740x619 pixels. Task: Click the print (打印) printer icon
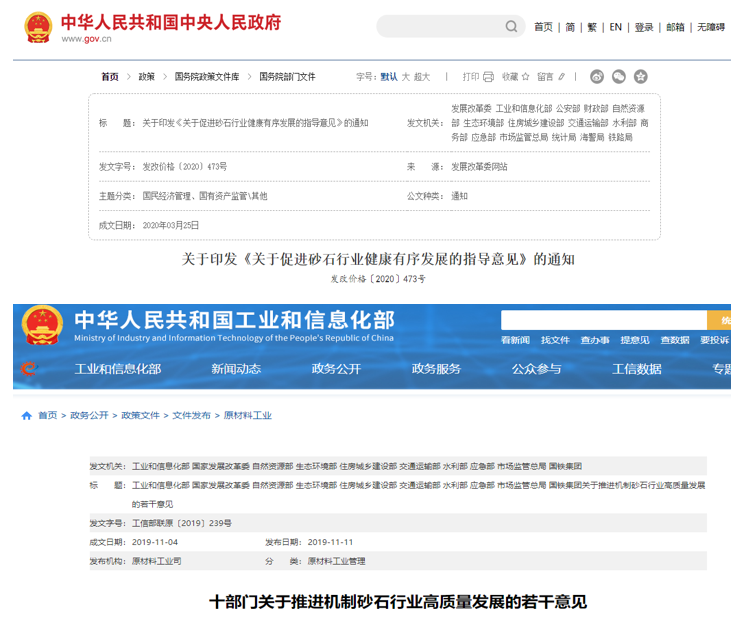(488, 76)
